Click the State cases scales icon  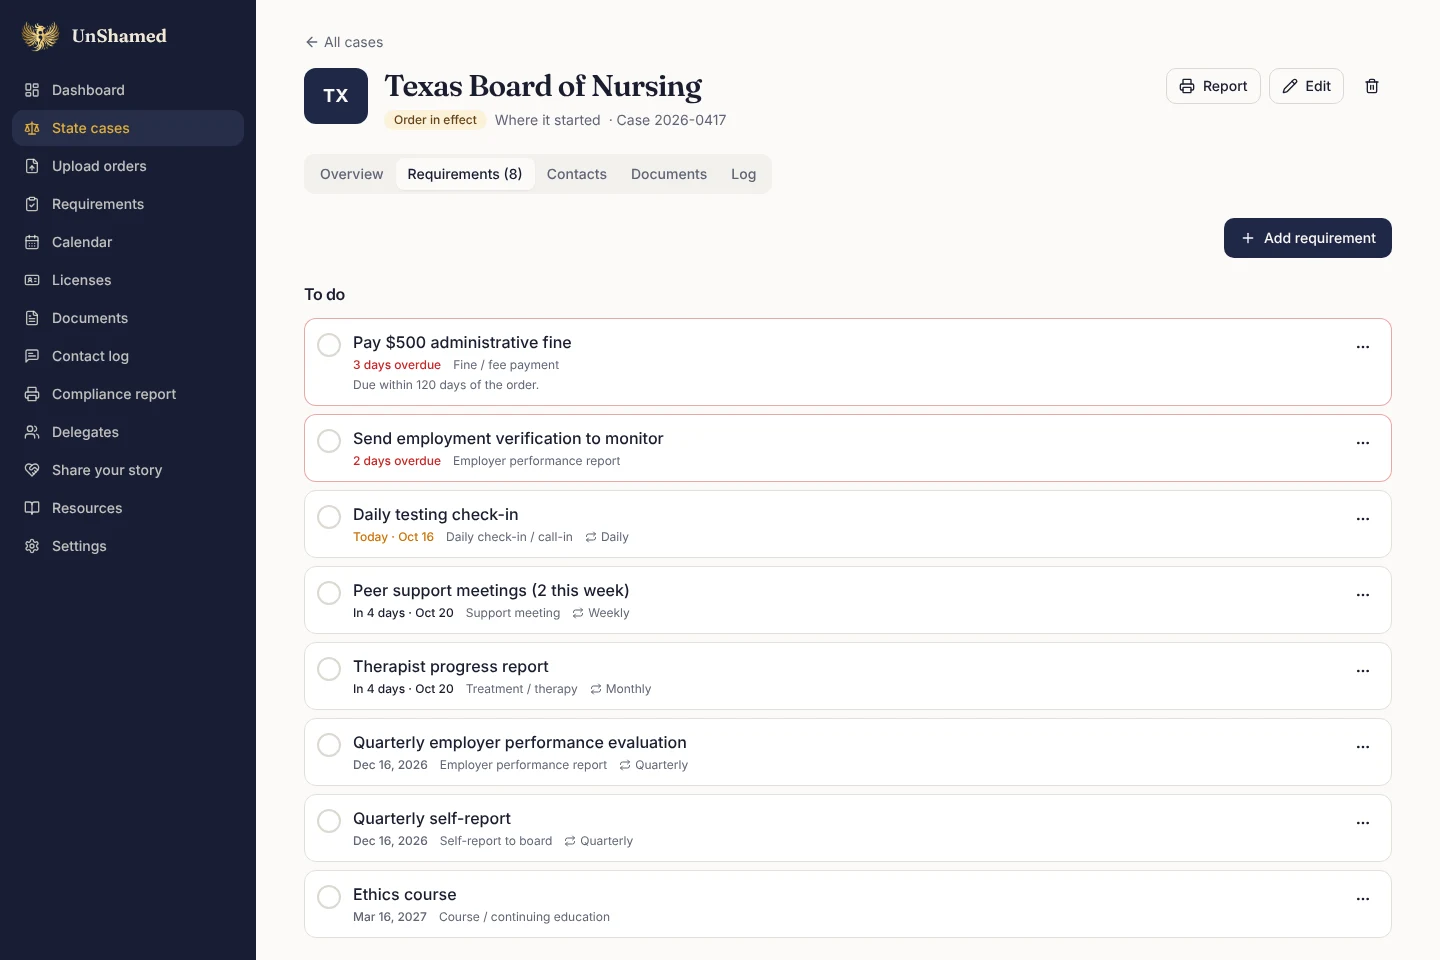coord(32,128)
